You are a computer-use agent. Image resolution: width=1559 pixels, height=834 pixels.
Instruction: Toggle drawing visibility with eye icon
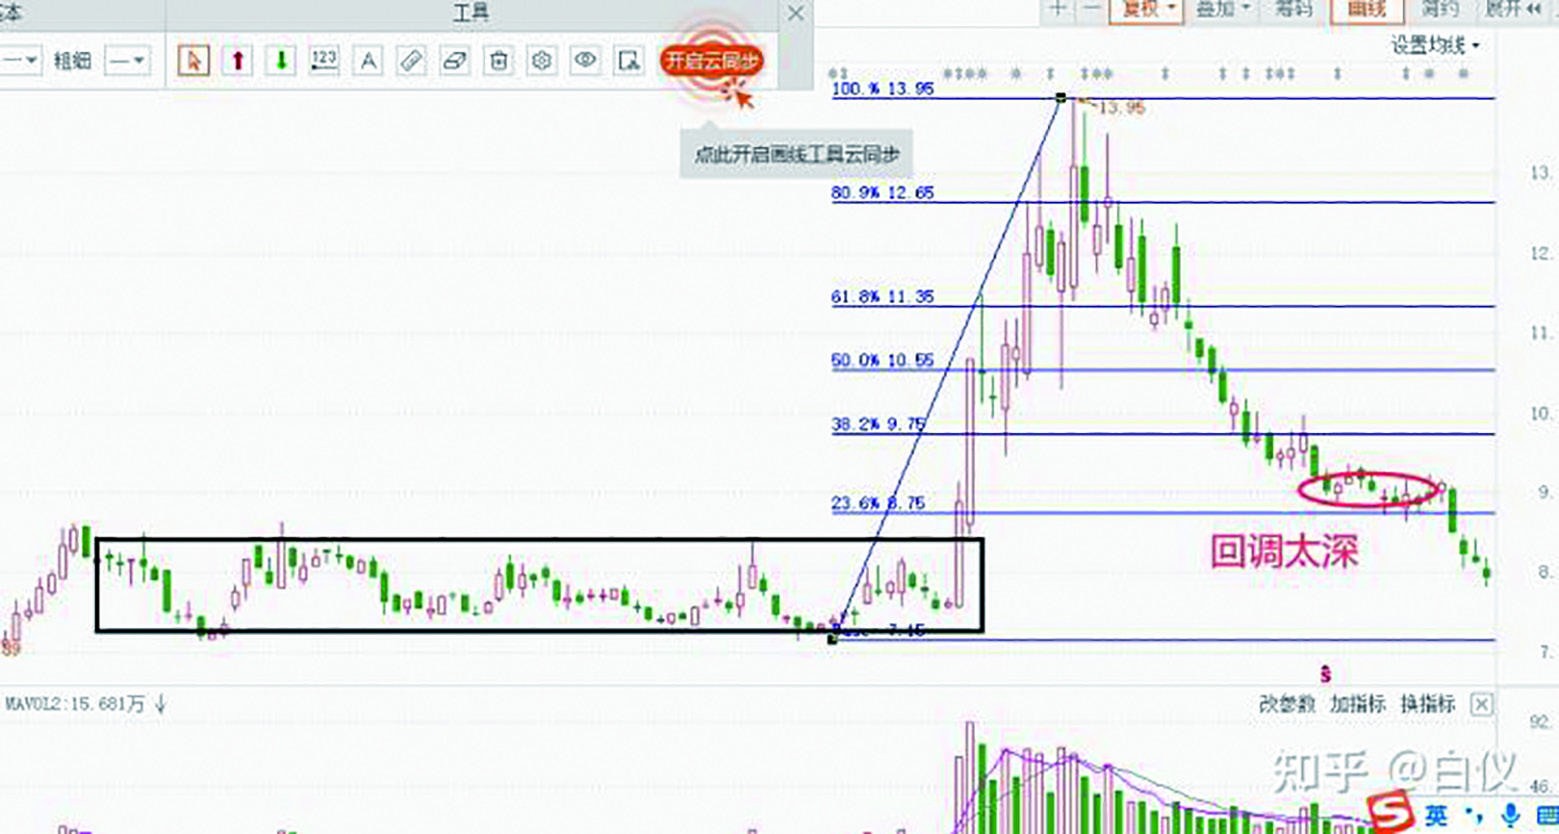585,61
